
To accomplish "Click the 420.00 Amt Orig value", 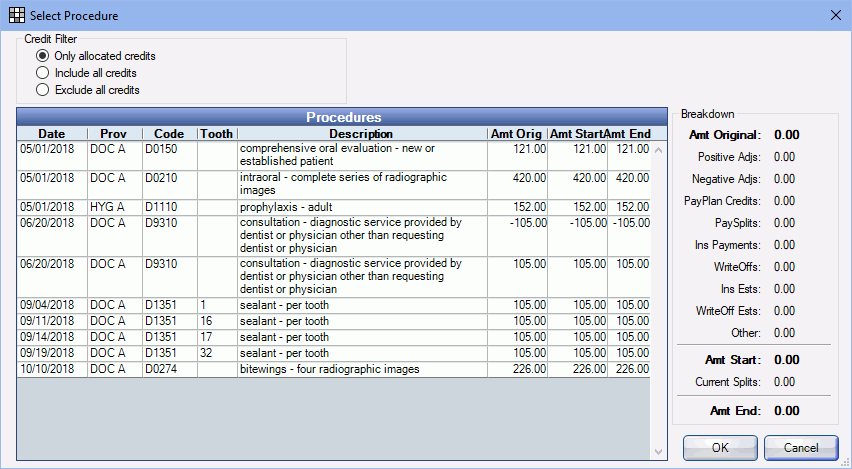I will tap(529, 177).
